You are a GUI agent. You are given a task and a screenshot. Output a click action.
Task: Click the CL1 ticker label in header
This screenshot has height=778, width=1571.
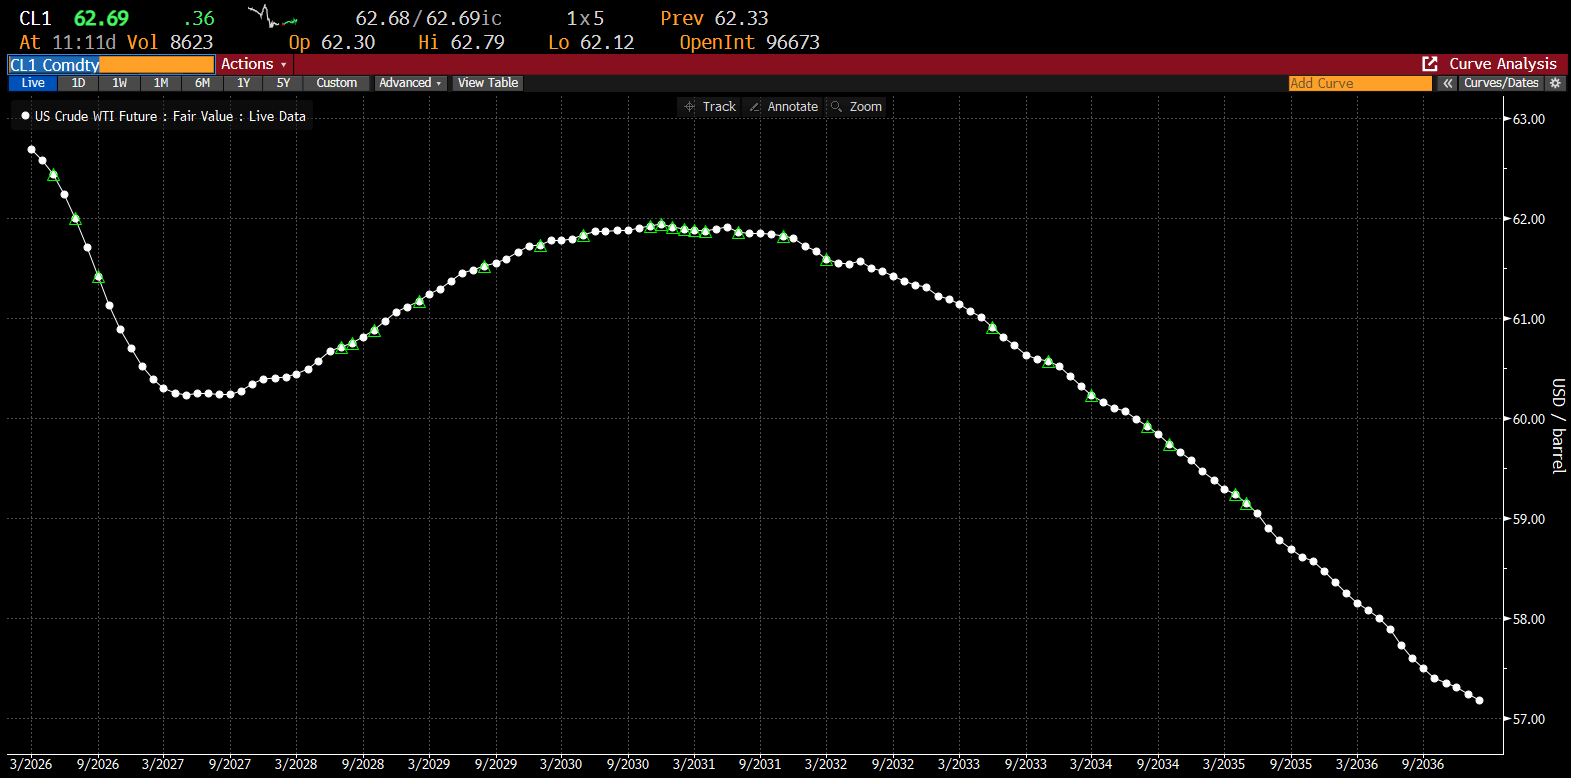click(35, 18)
